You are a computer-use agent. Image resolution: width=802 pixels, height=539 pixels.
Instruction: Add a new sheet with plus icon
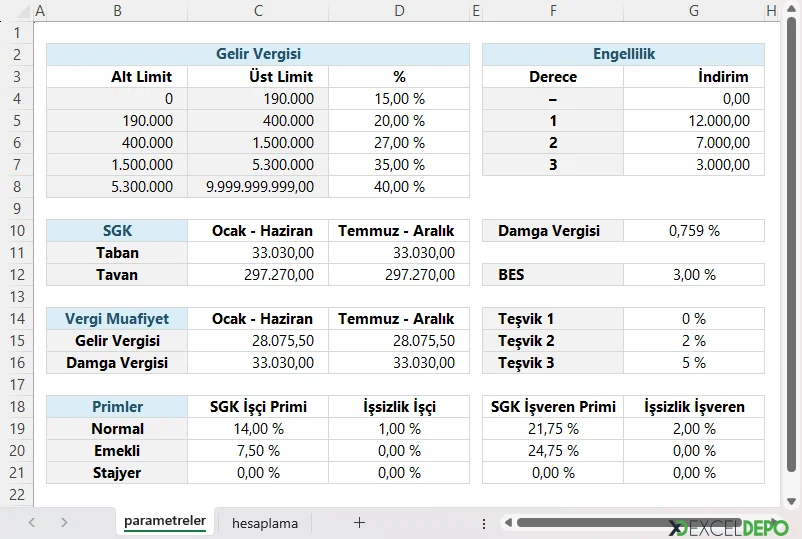coord(359,522)
